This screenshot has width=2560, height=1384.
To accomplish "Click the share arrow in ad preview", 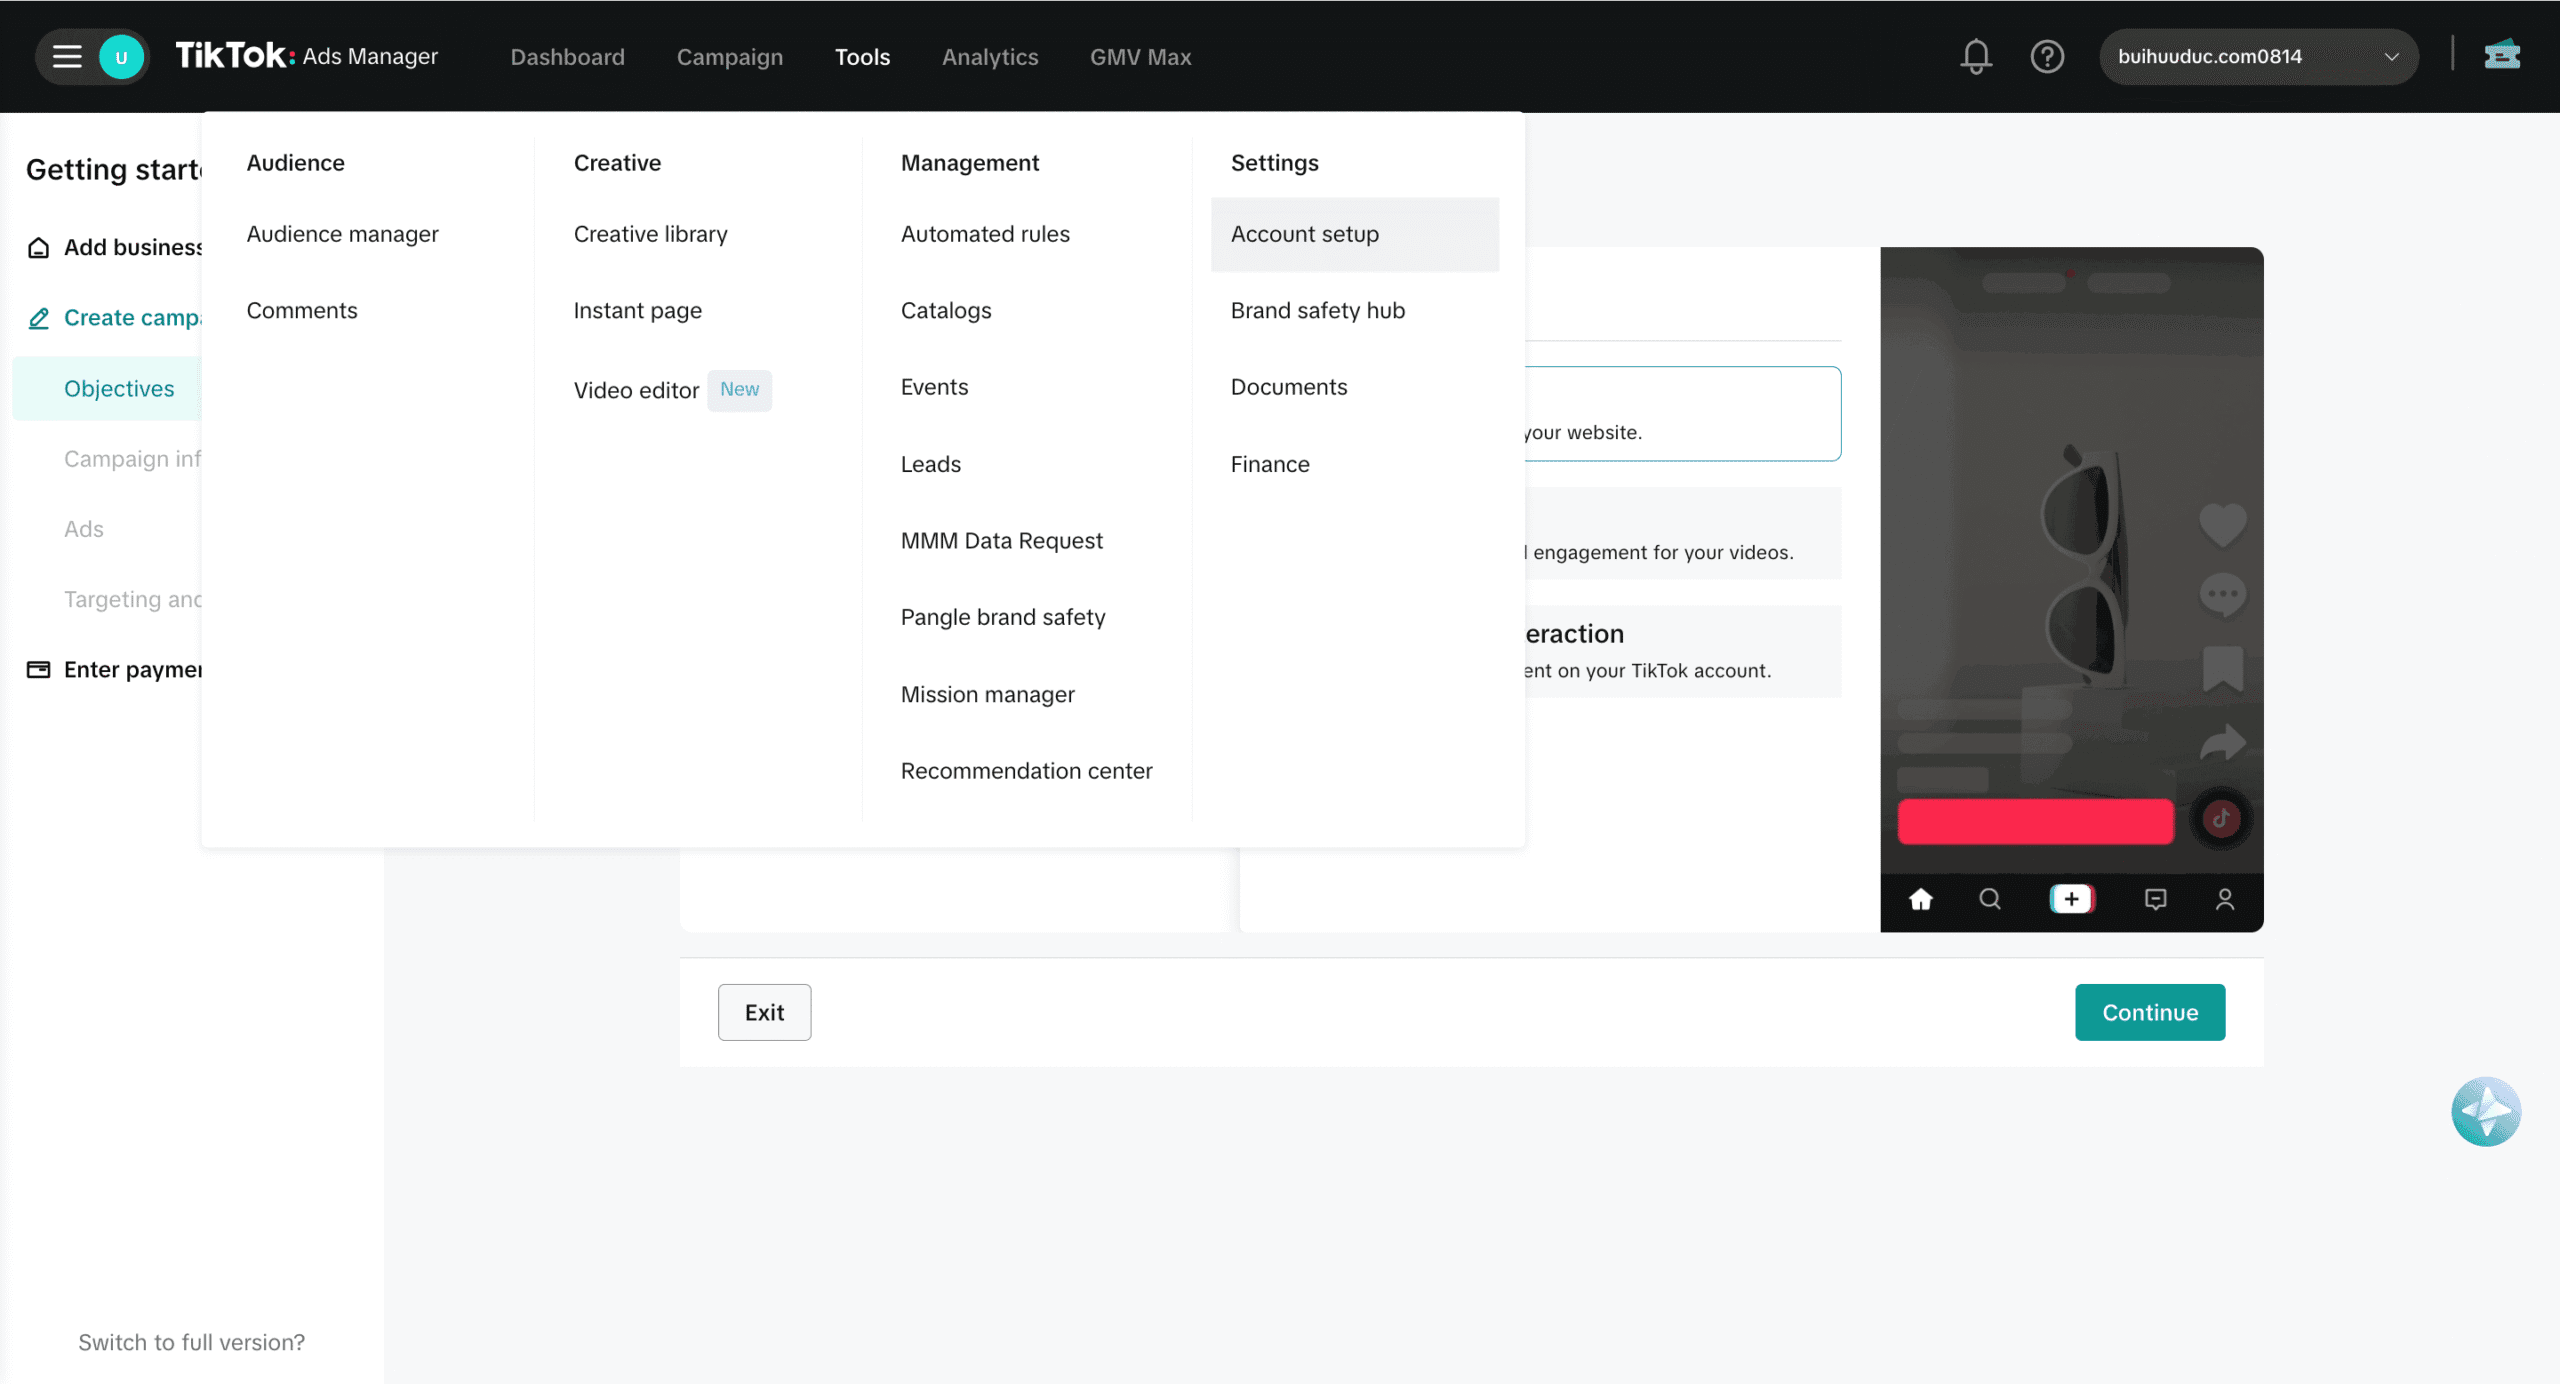I will coord(2222,743).
